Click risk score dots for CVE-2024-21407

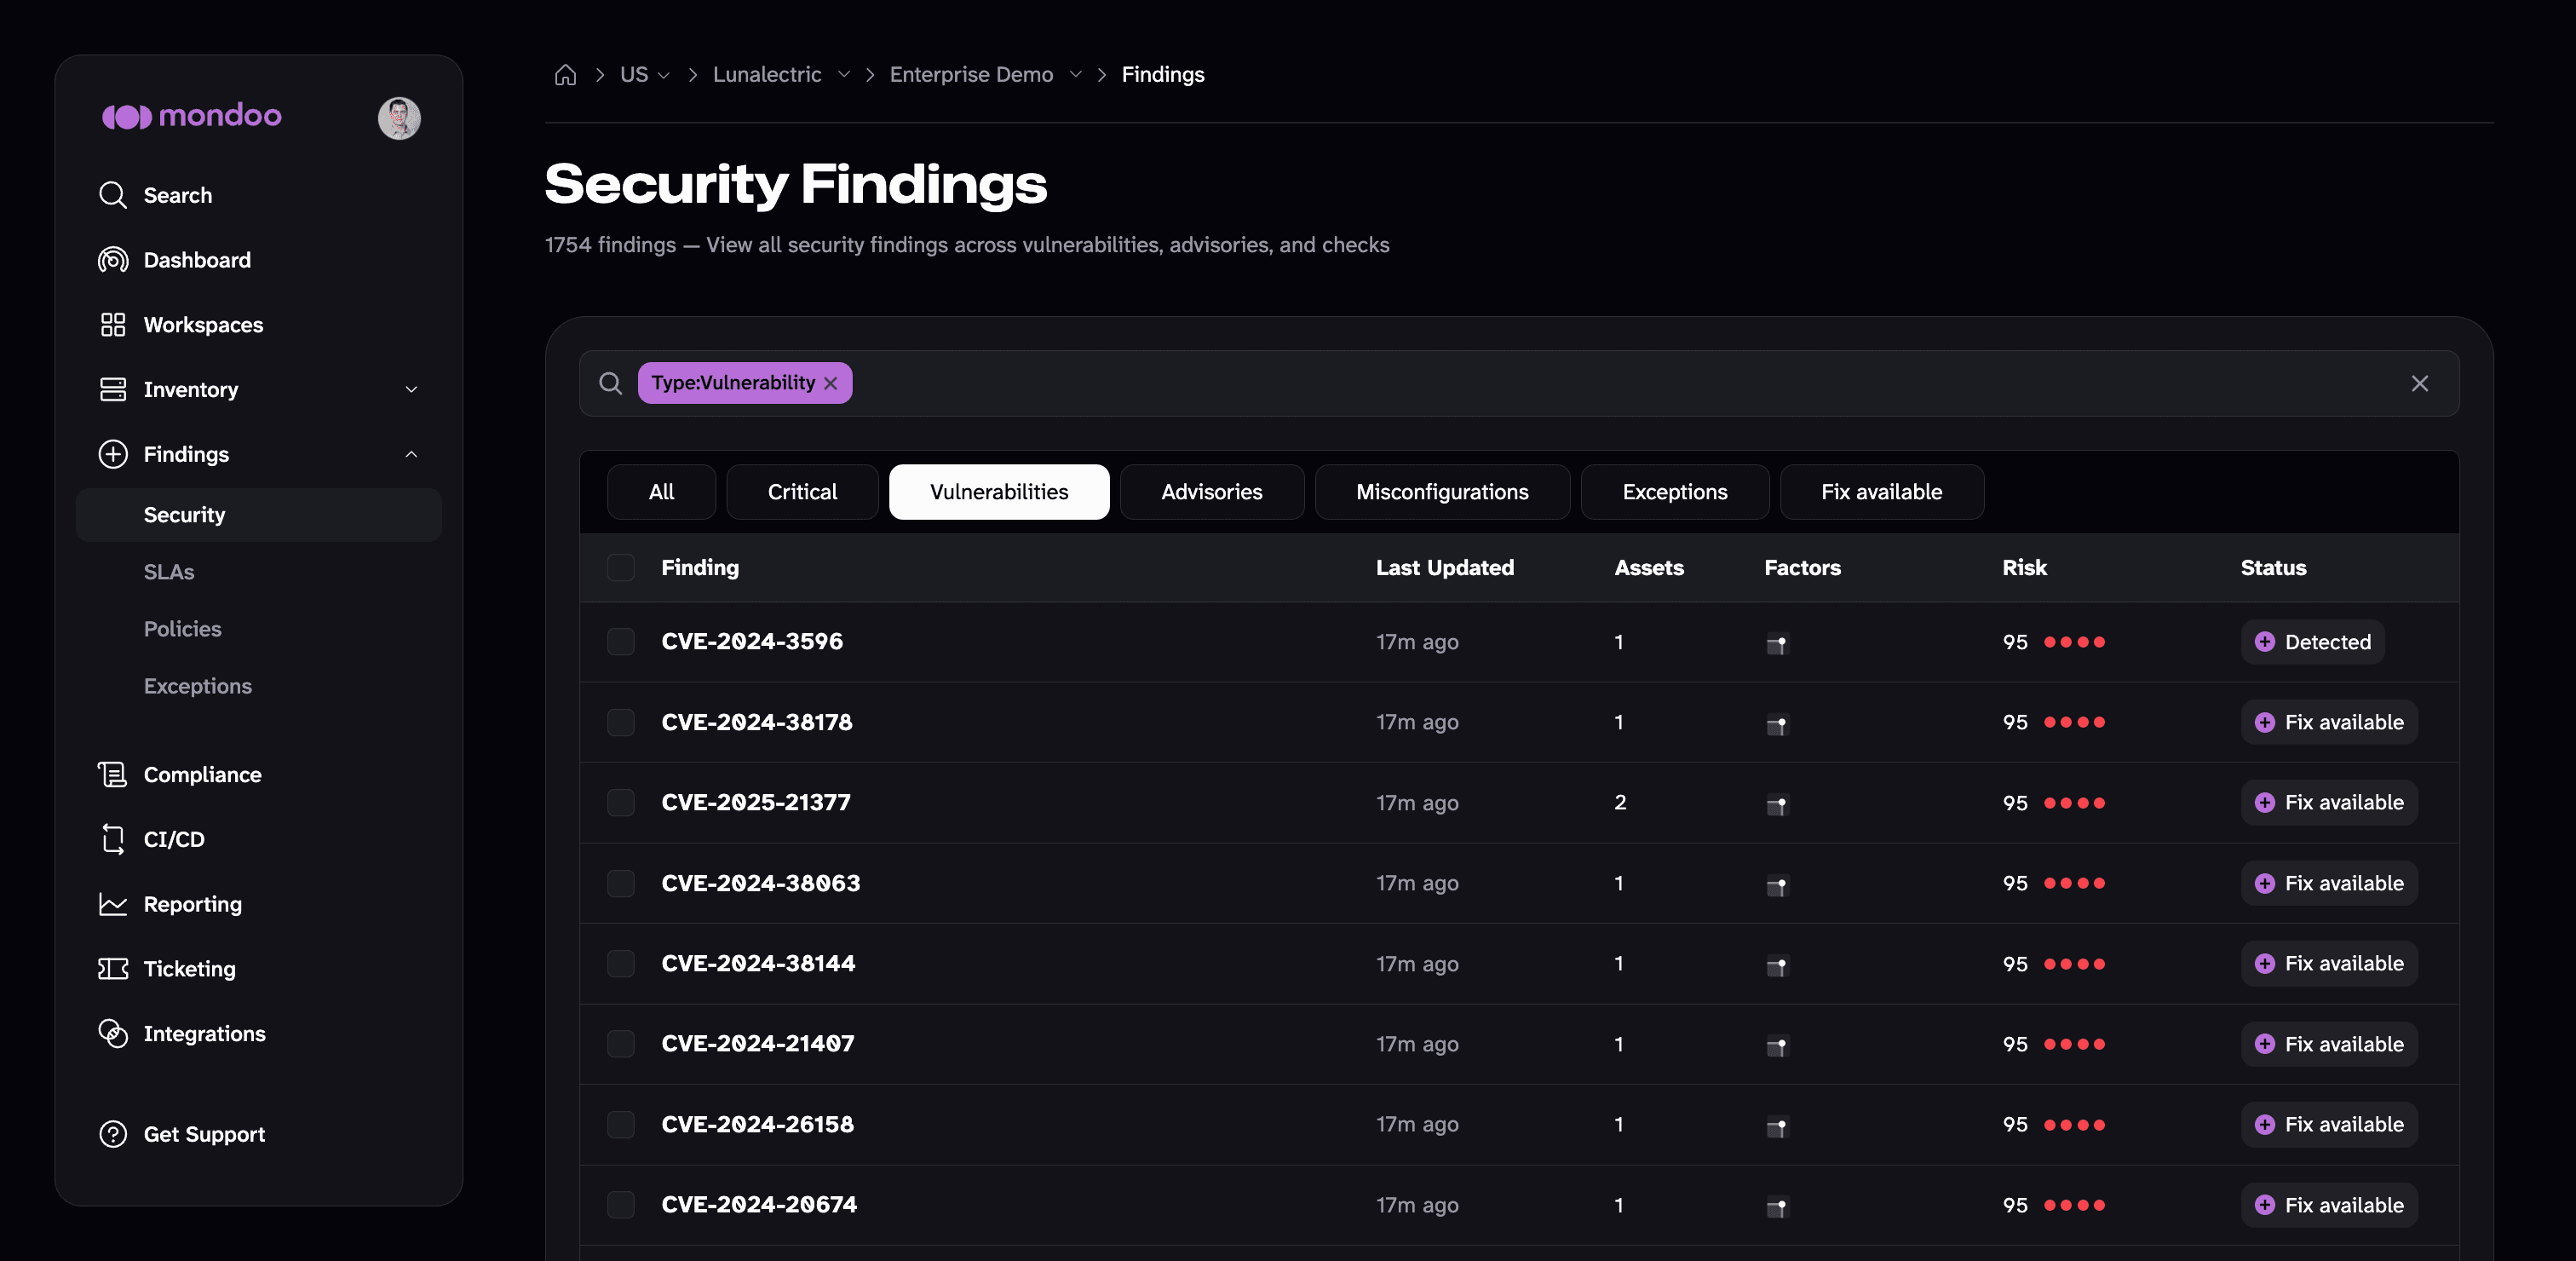point(2075,1044)
